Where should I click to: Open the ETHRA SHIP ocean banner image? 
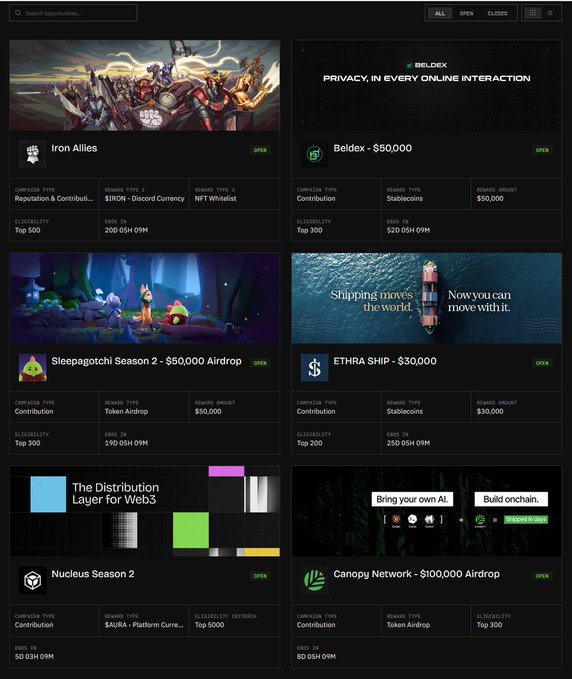[427, 298]
